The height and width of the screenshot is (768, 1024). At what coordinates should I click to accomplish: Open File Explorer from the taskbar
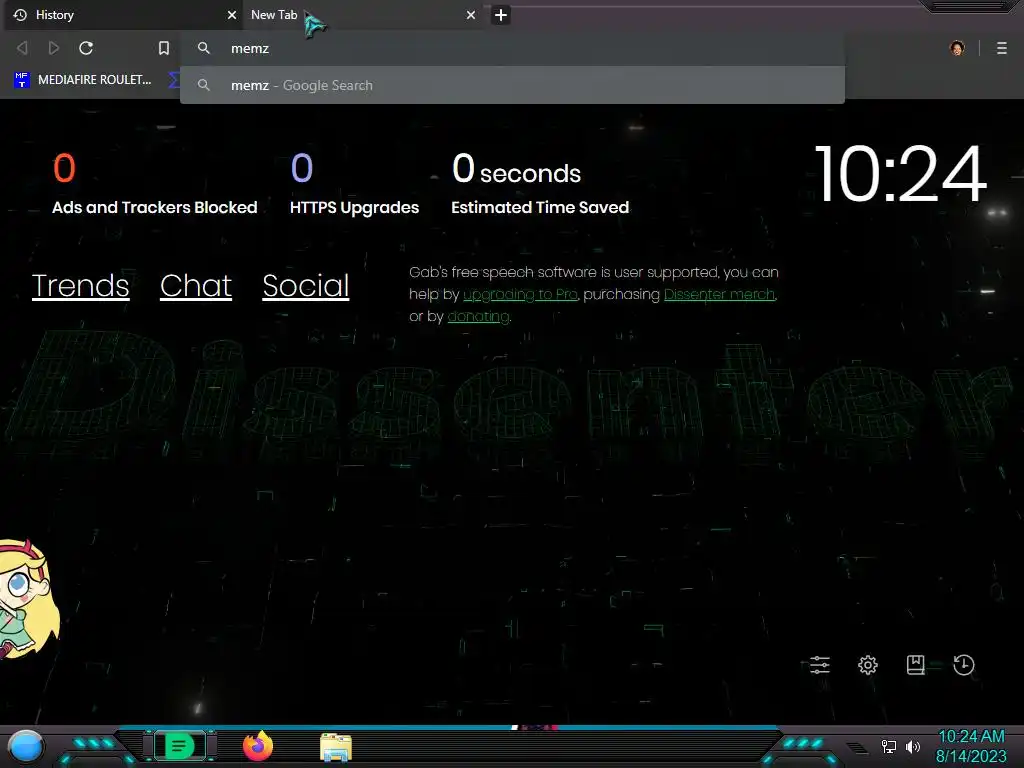(336, 747)
